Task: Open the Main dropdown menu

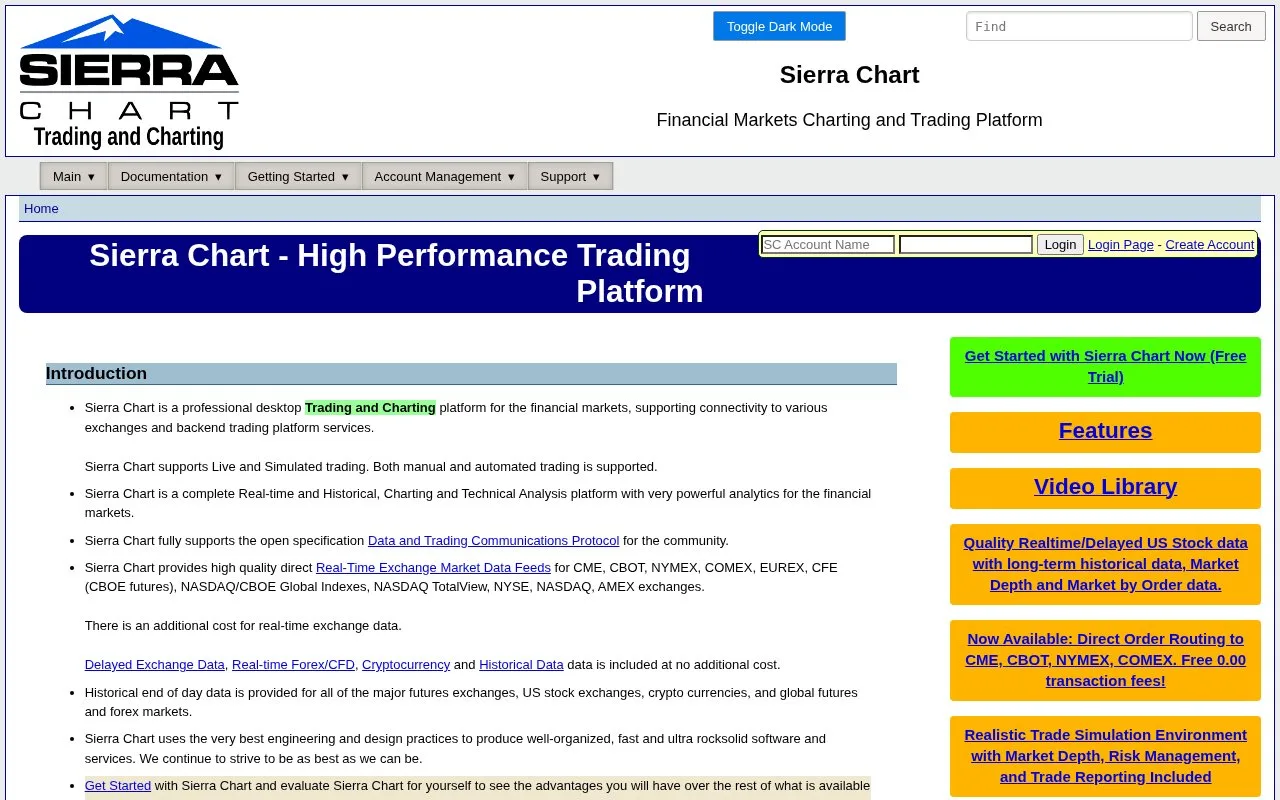Action: point(74,176)
